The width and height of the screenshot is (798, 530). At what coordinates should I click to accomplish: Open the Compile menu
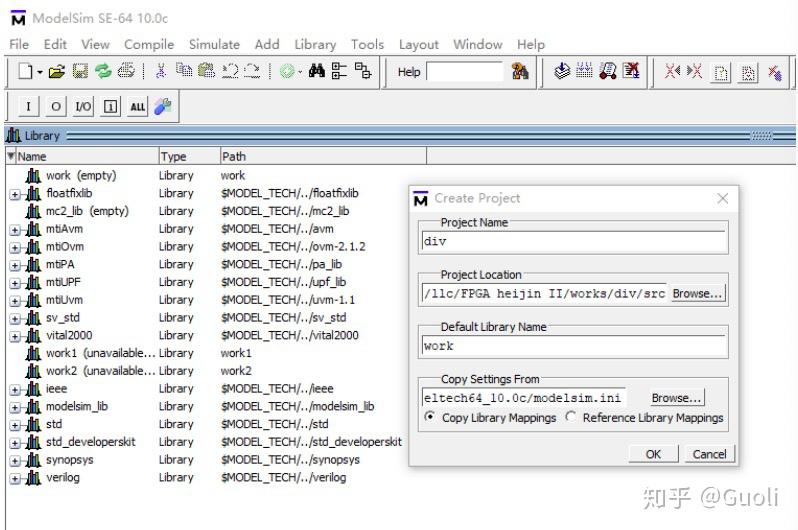click(149, 44)
